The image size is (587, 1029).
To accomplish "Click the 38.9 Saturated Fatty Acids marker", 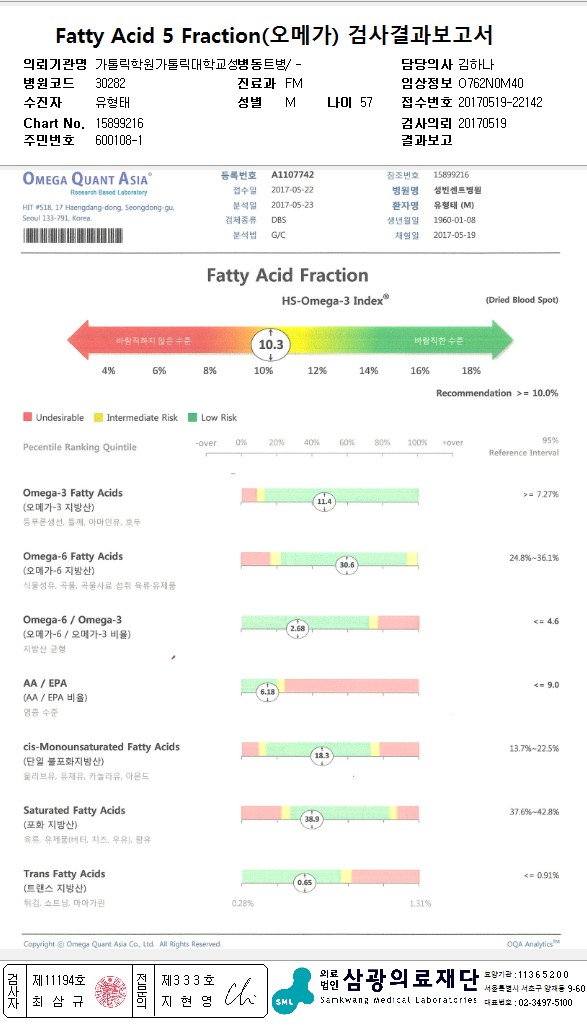I will (312, 820).
